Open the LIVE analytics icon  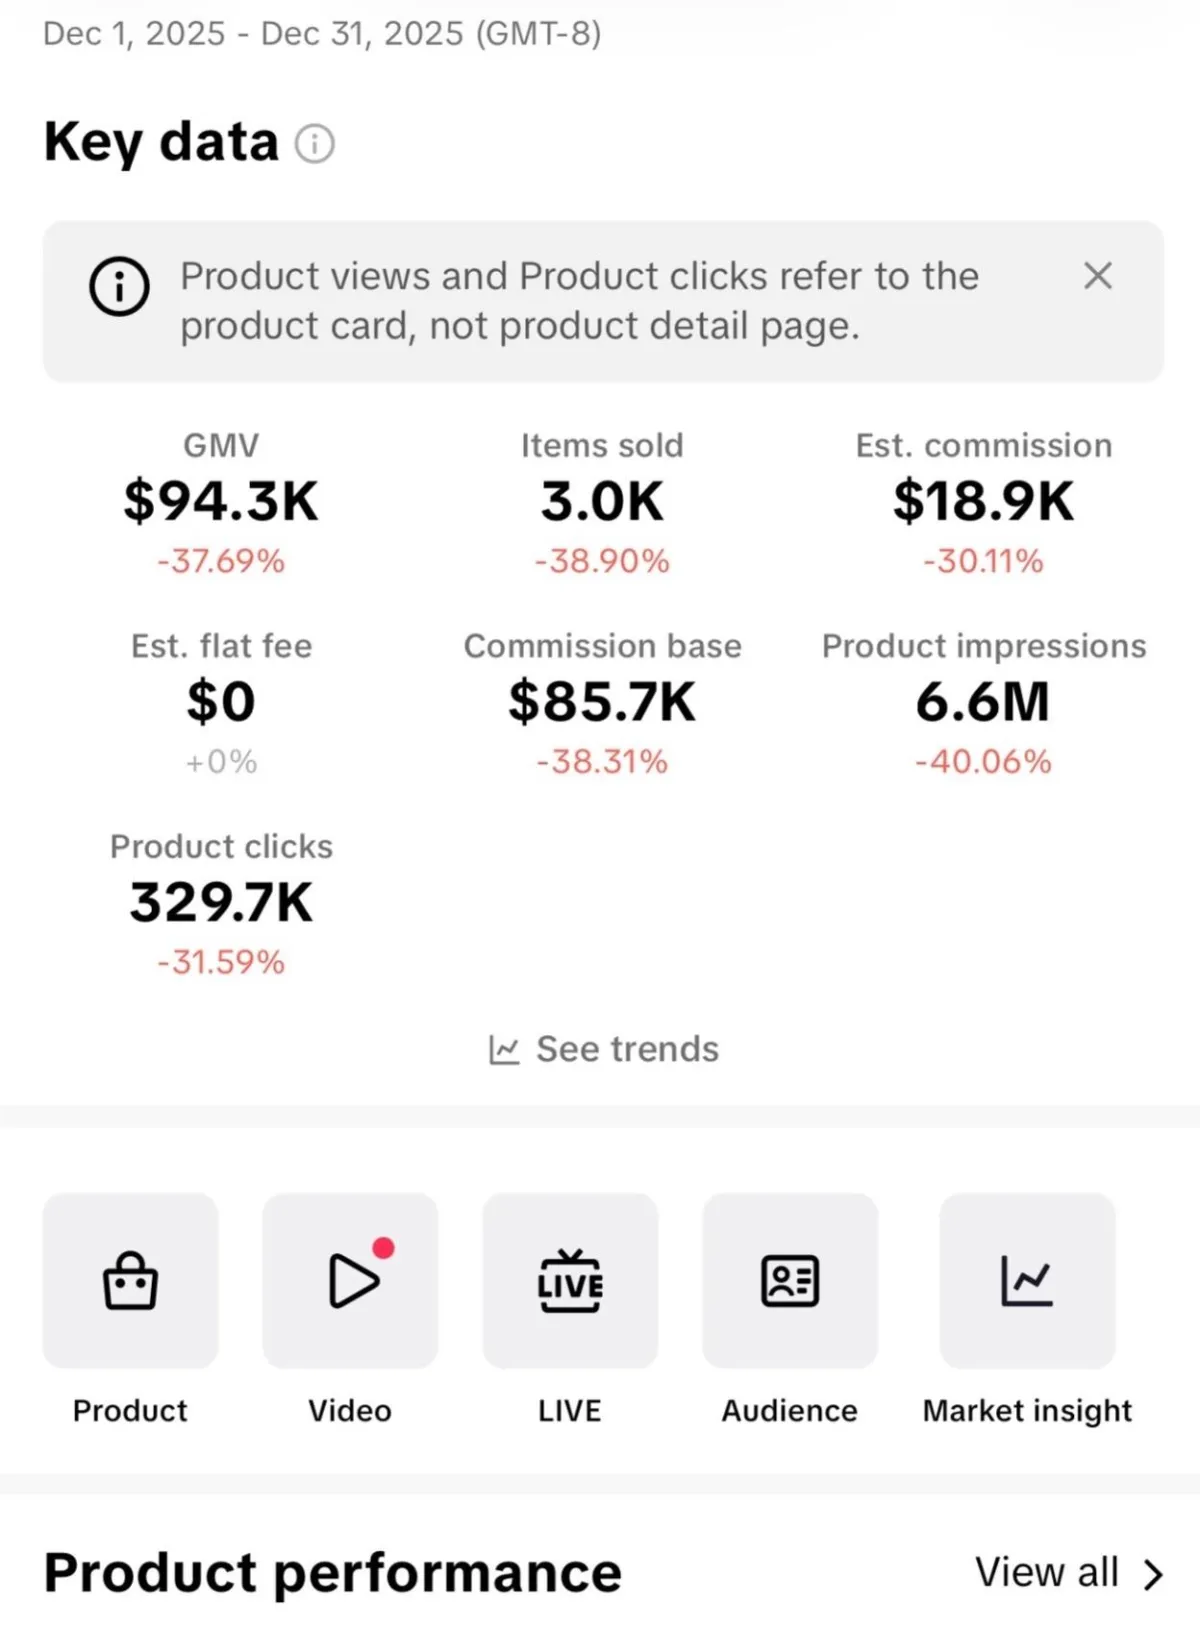(x=570, y=1280)
